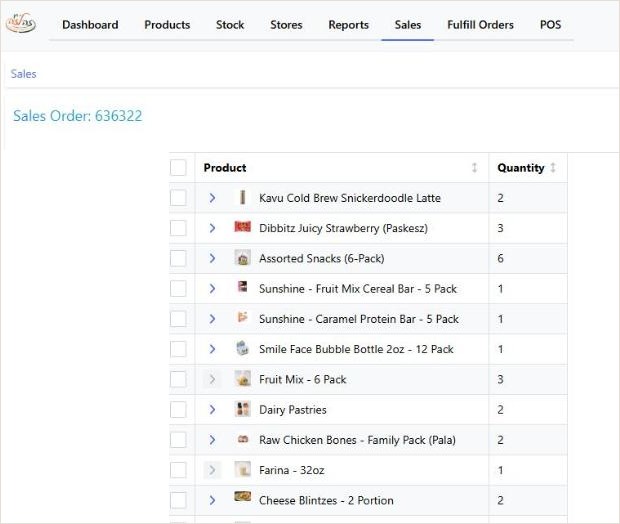Check the Dairy Pastries row checkbox
The width and height of the screenshot is (620, 524).
pyautogui.click(x=178, y=410)
